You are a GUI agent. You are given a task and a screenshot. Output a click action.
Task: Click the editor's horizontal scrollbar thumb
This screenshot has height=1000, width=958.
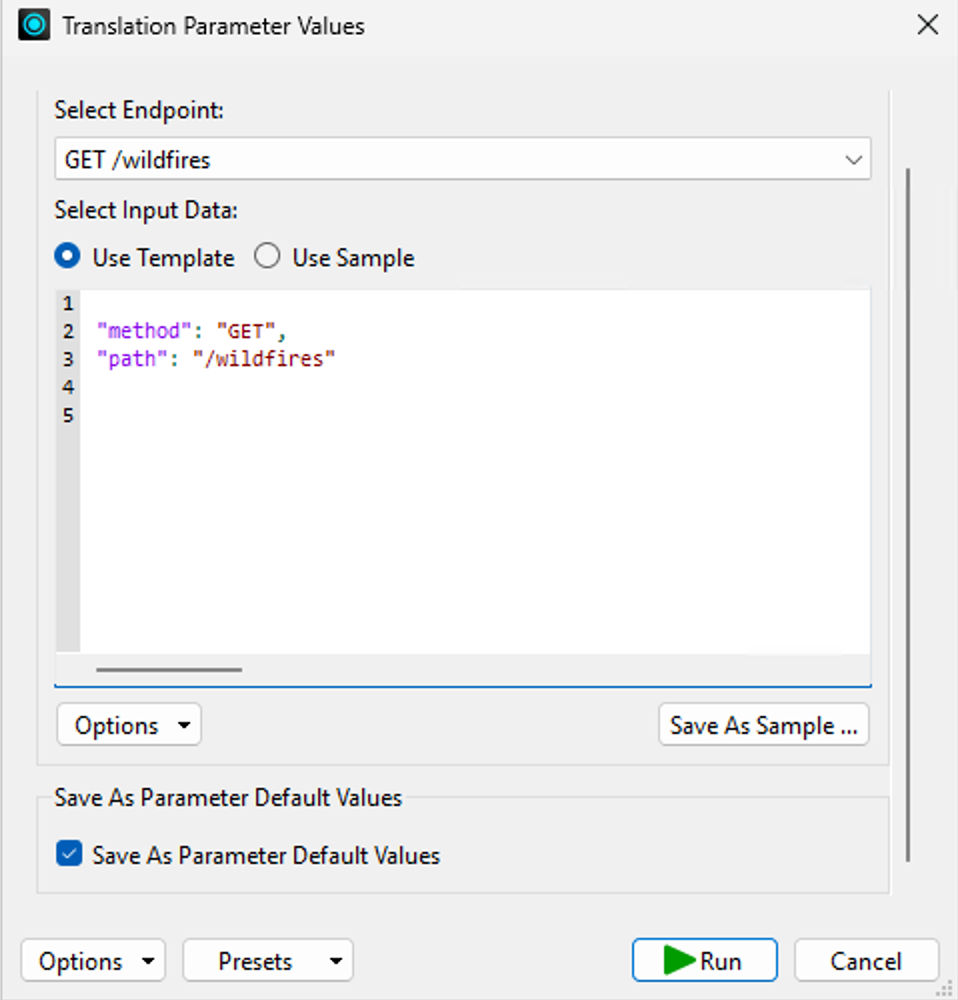tap(168, 669)
